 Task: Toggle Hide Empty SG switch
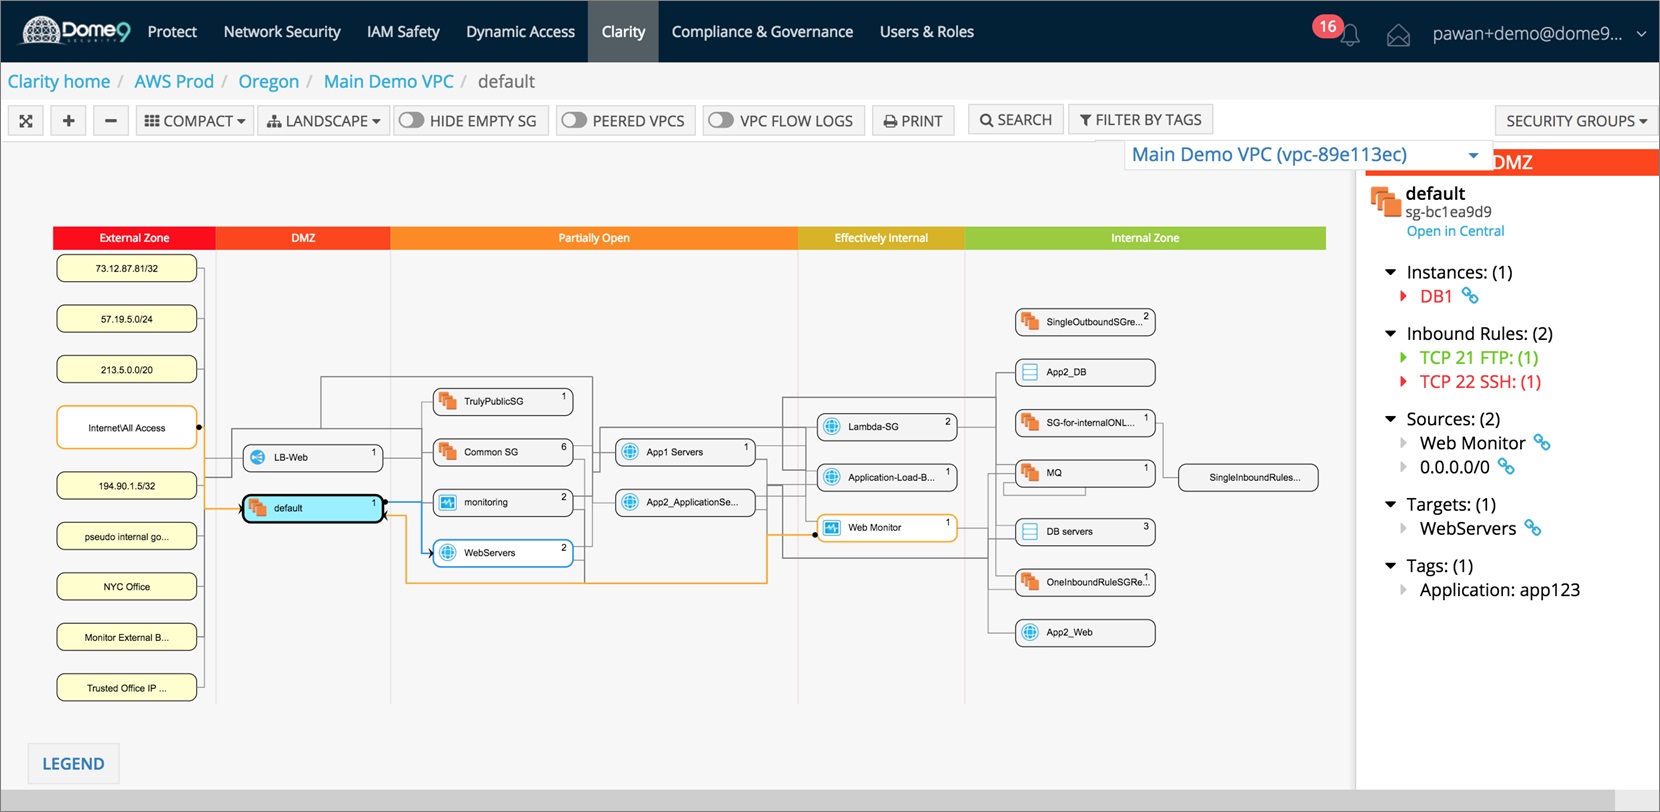point(411,120)
